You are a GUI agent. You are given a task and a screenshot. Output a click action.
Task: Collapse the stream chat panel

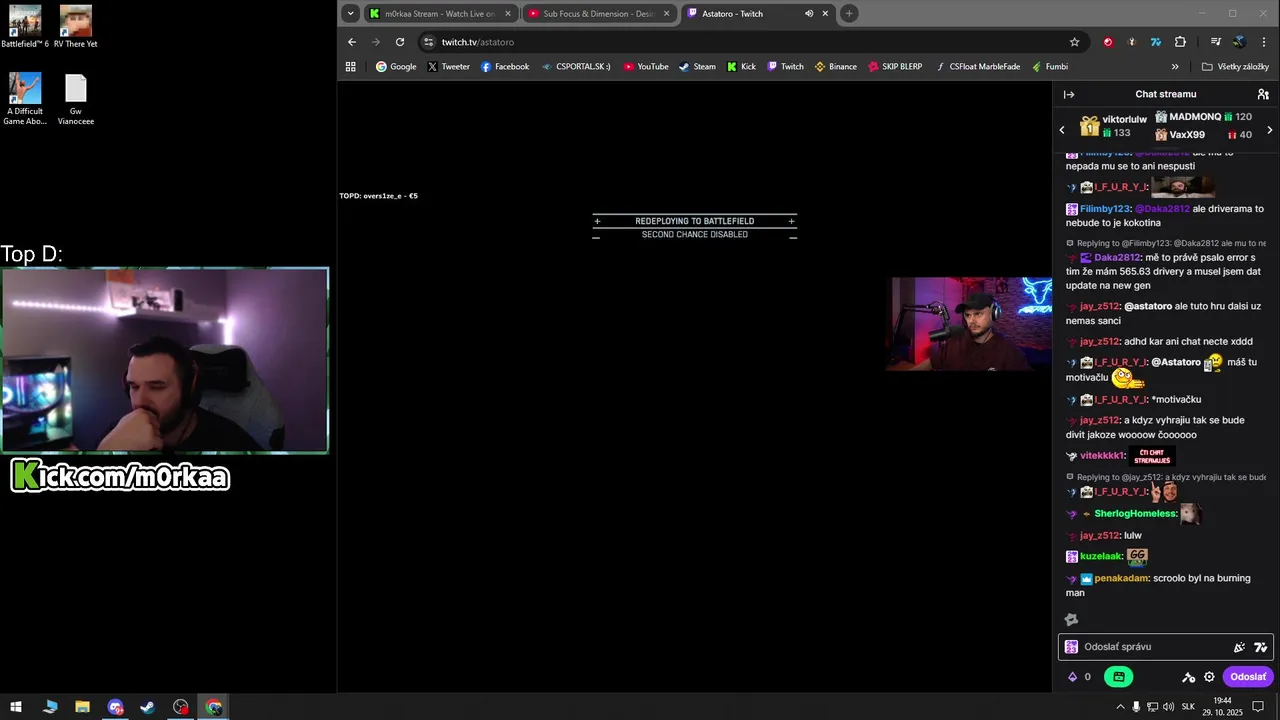click(1068, 94)
